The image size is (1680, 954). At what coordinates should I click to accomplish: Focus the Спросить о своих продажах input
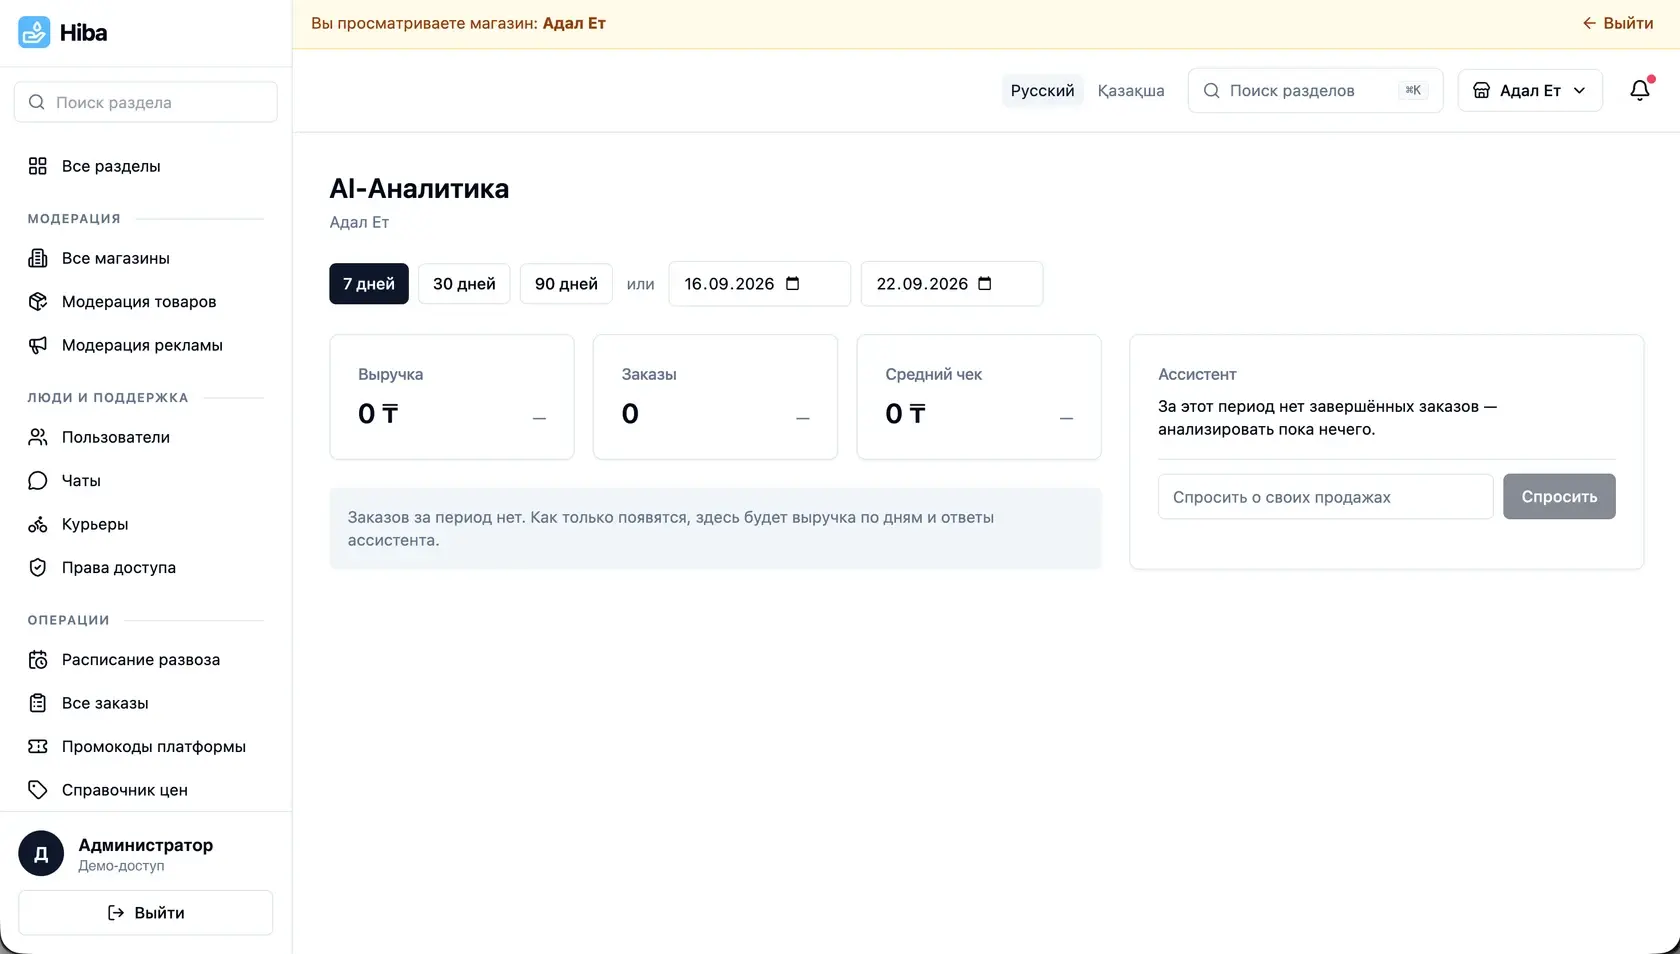1325,496
